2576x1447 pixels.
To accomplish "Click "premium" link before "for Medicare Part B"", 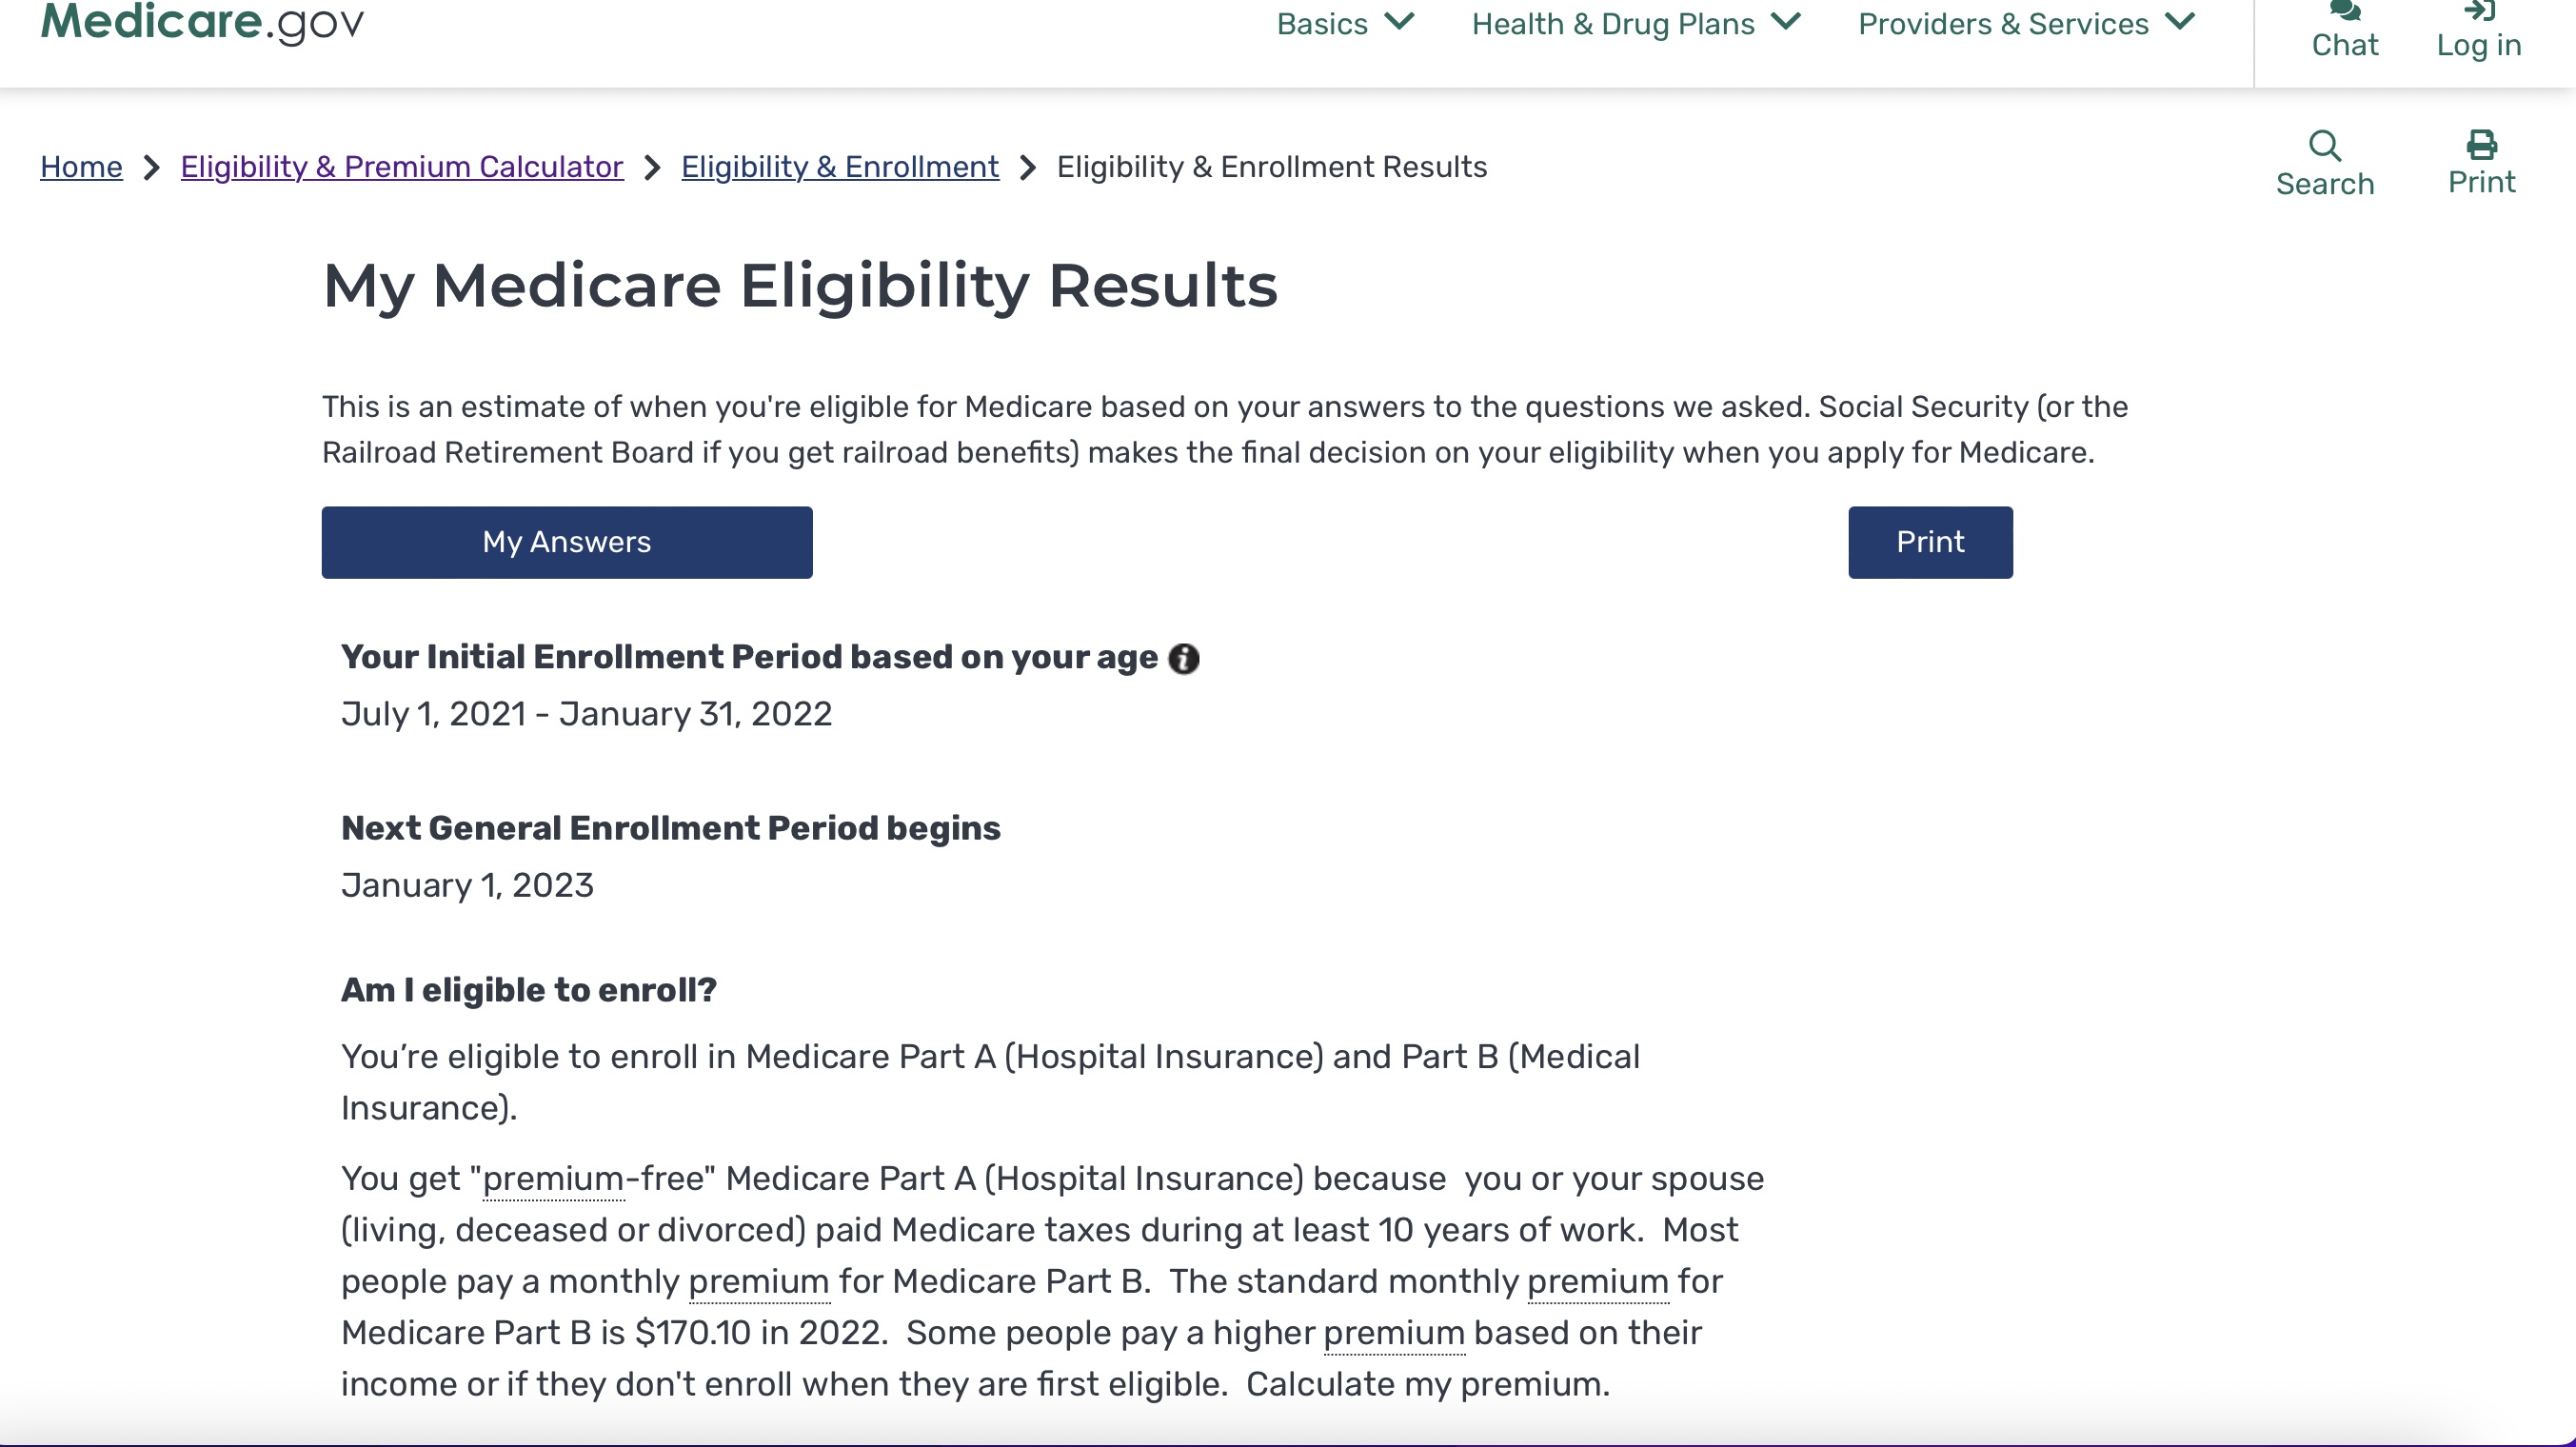I will [759, 1282].
